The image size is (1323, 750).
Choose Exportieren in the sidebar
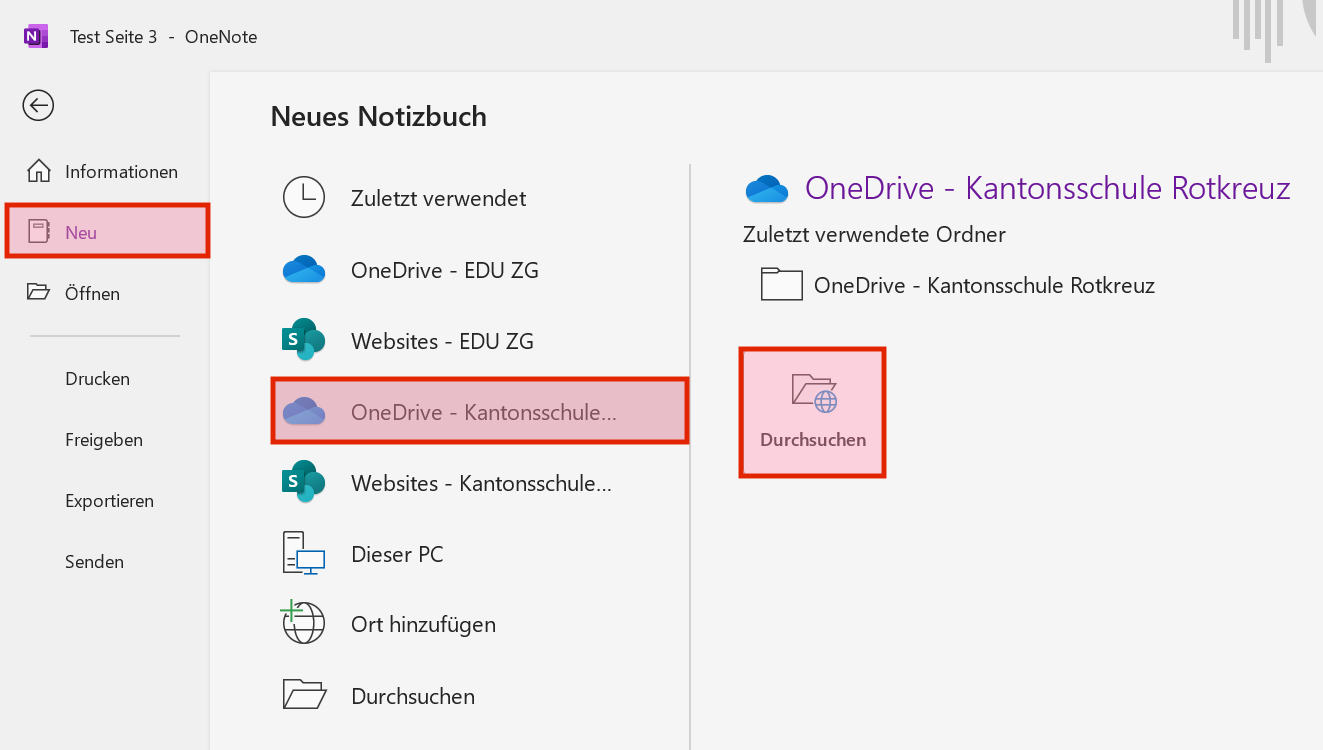109,501
